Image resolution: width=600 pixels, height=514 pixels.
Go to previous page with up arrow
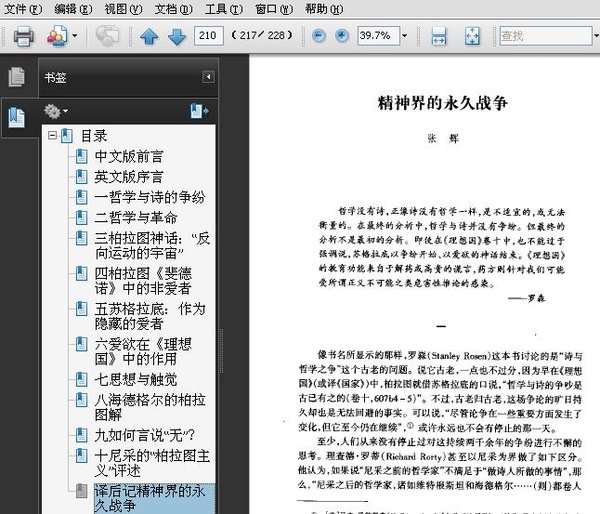[149, 36]
